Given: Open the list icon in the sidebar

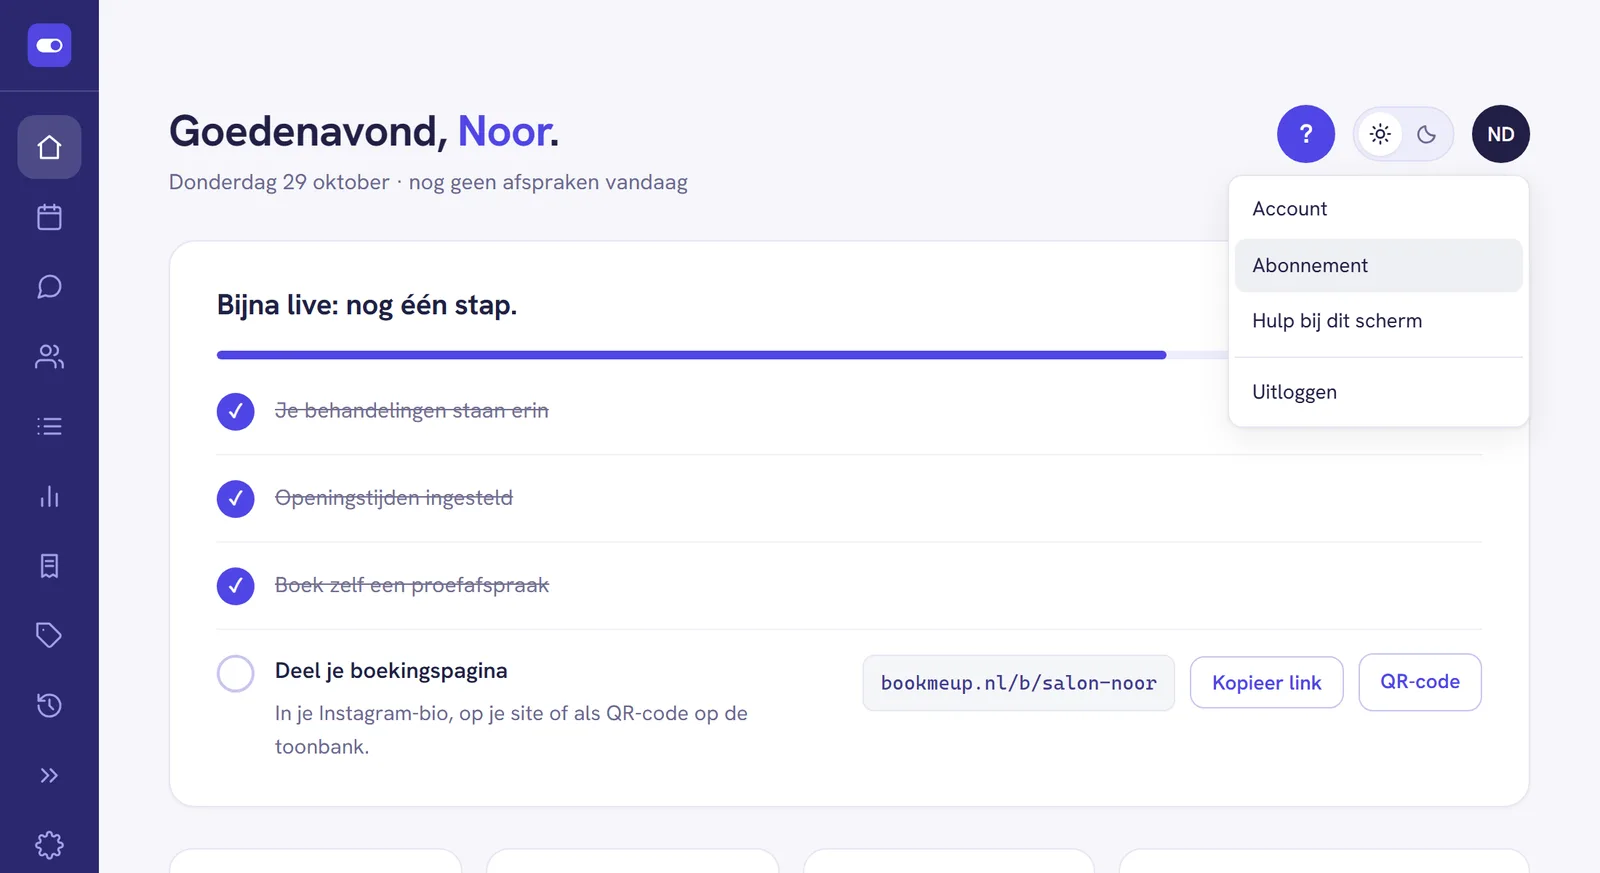Looking at the screenshot, I should (x=49, y=427).
